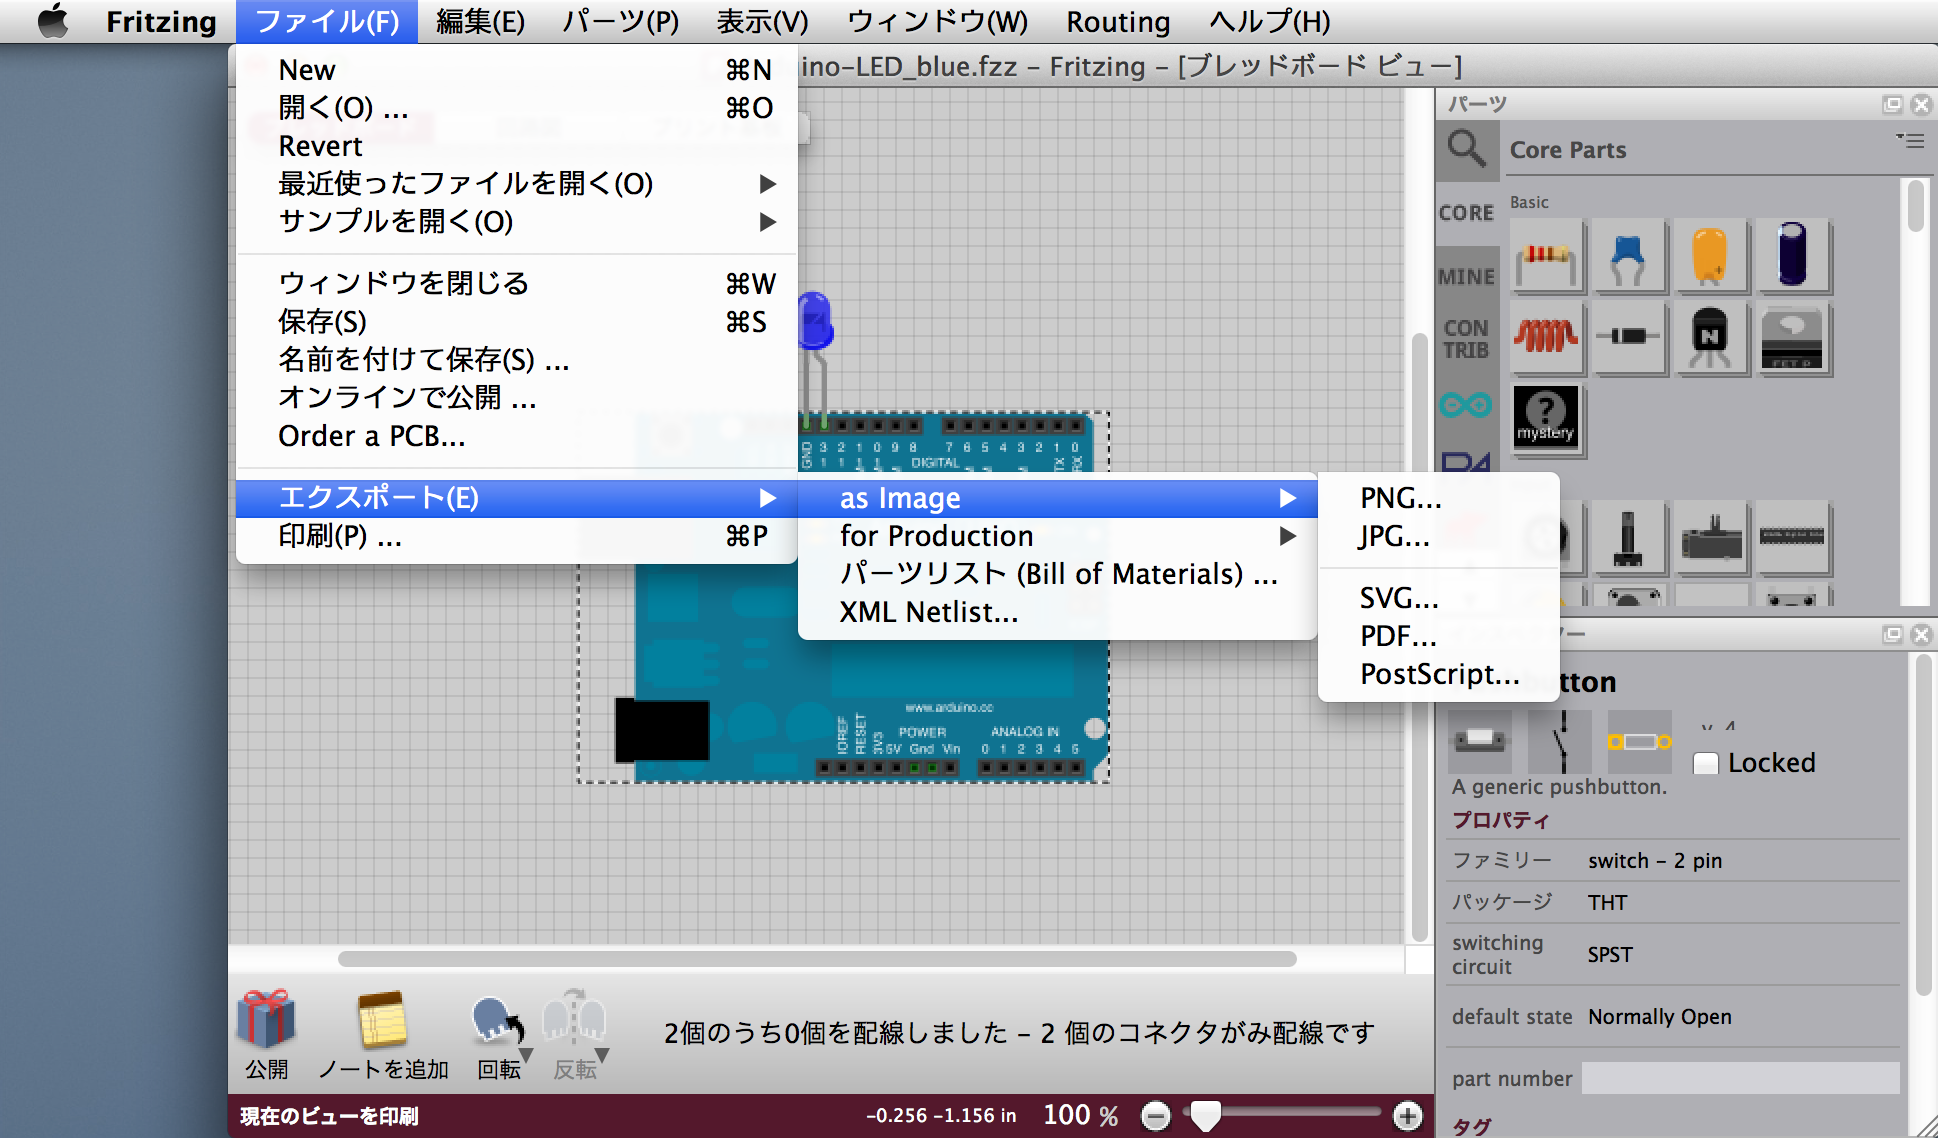1938x1138 pixels.
Task: Open the Edit menu
Action: pos(480,21)
